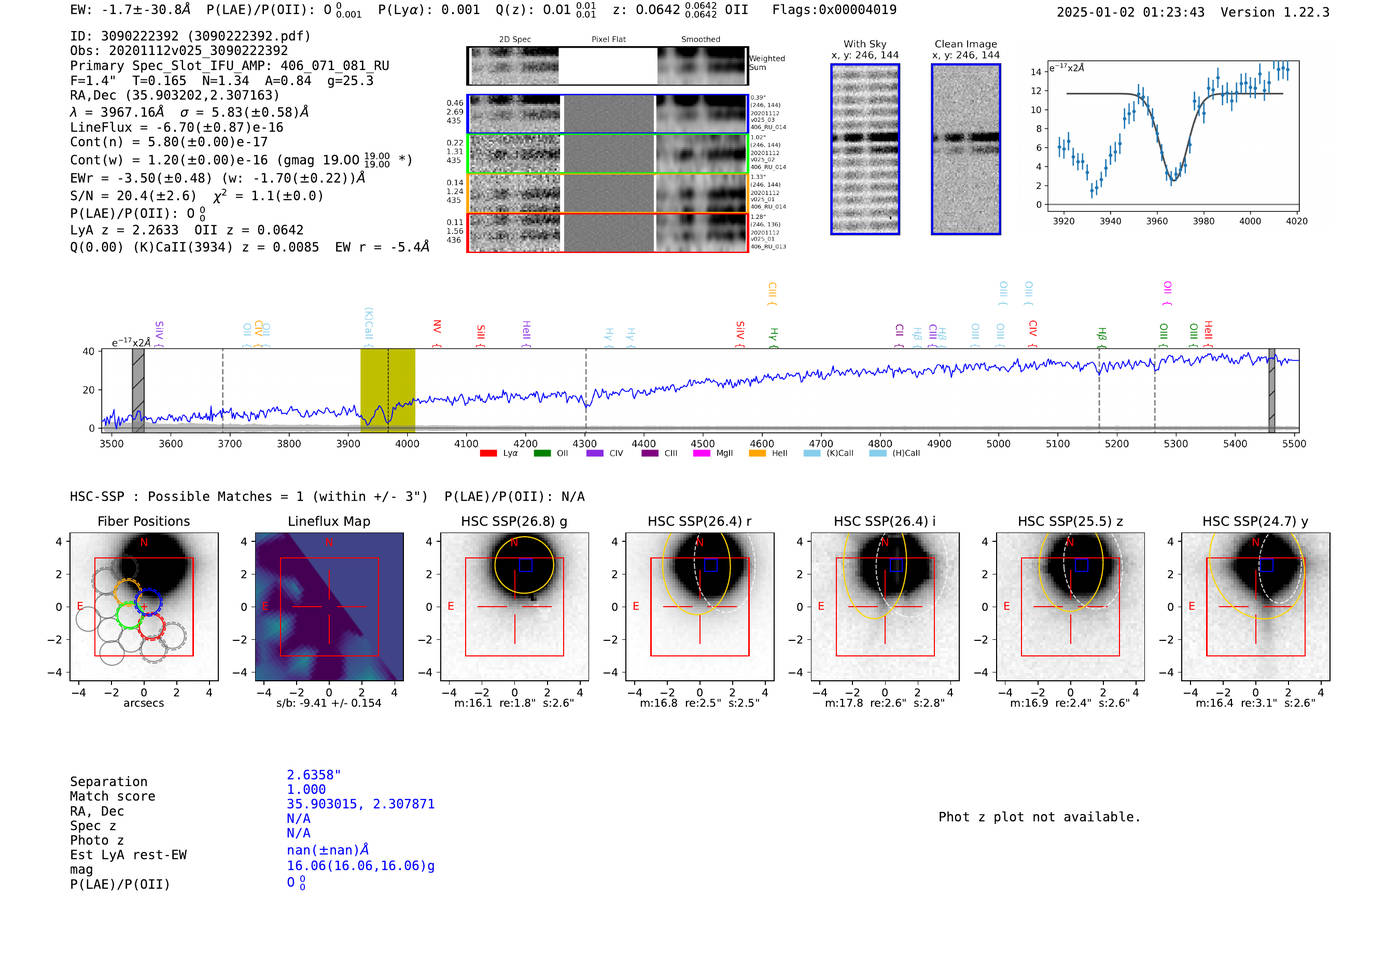
Task: Click the blue fiber circle in Fiber Positions
Action: 148,602
